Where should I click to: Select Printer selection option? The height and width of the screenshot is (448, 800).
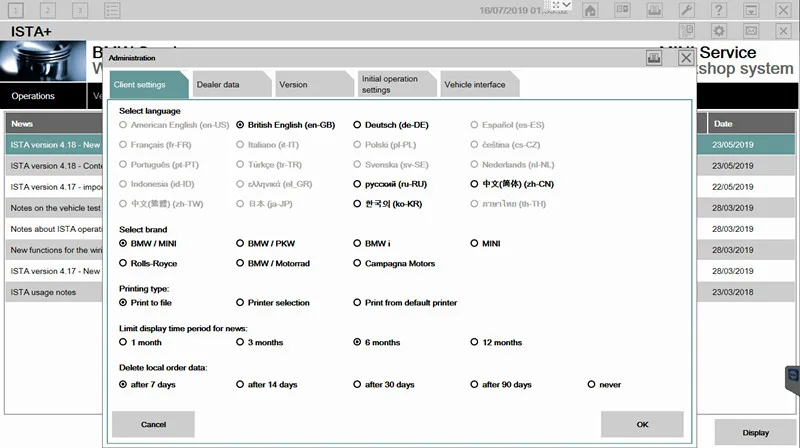coord(273,303)
